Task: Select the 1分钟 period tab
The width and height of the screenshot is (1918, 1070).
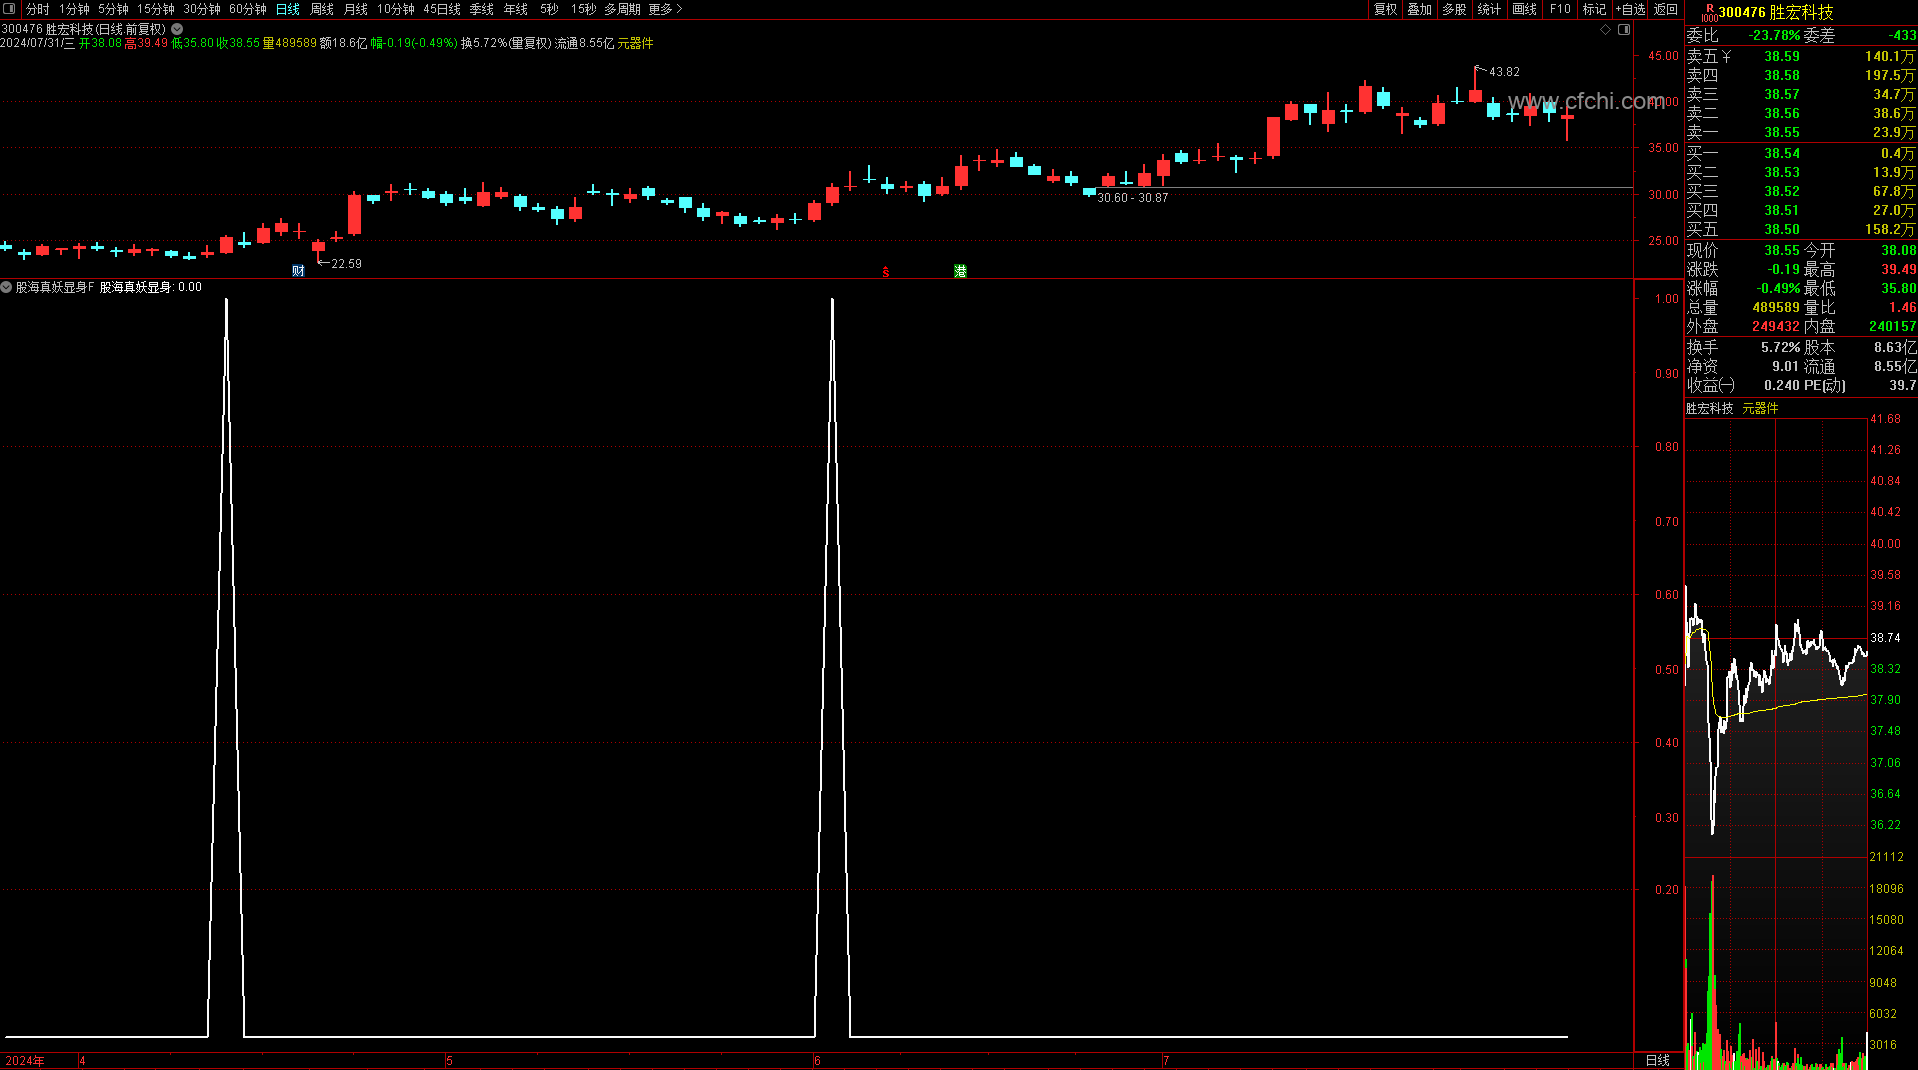Action: (x=74, y=9)
